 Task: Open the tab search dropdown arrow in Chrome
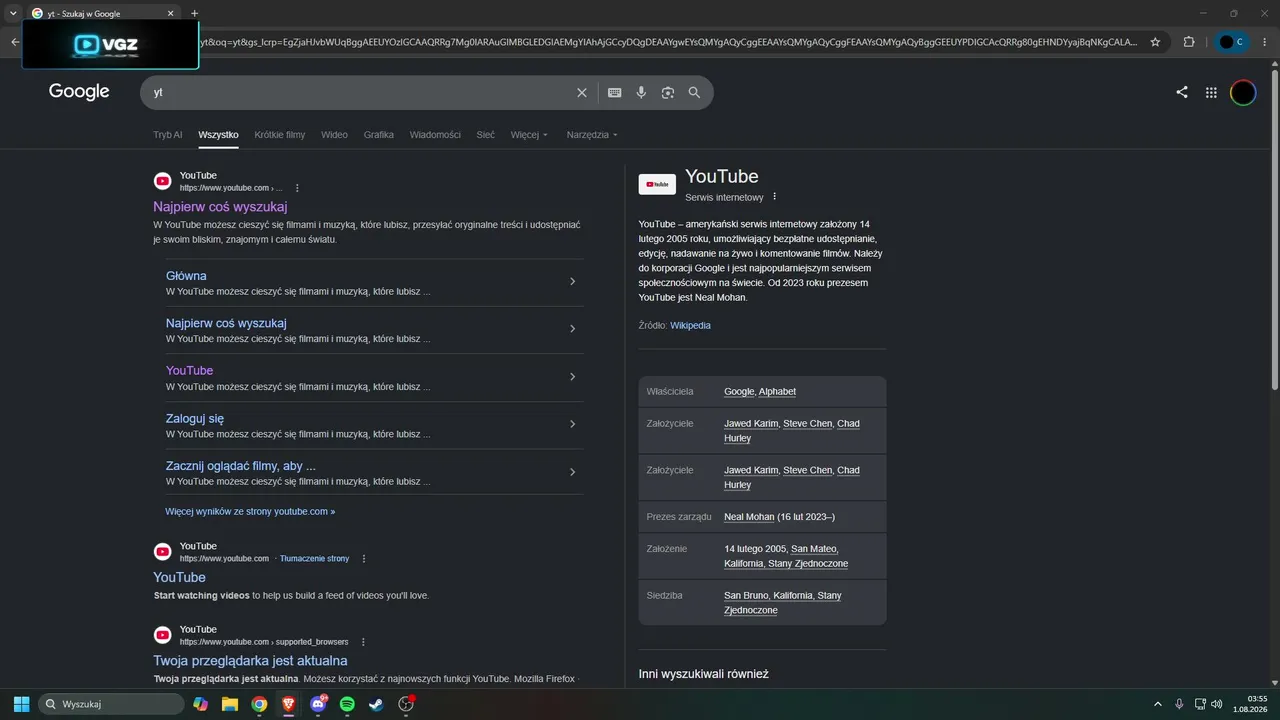13,13
